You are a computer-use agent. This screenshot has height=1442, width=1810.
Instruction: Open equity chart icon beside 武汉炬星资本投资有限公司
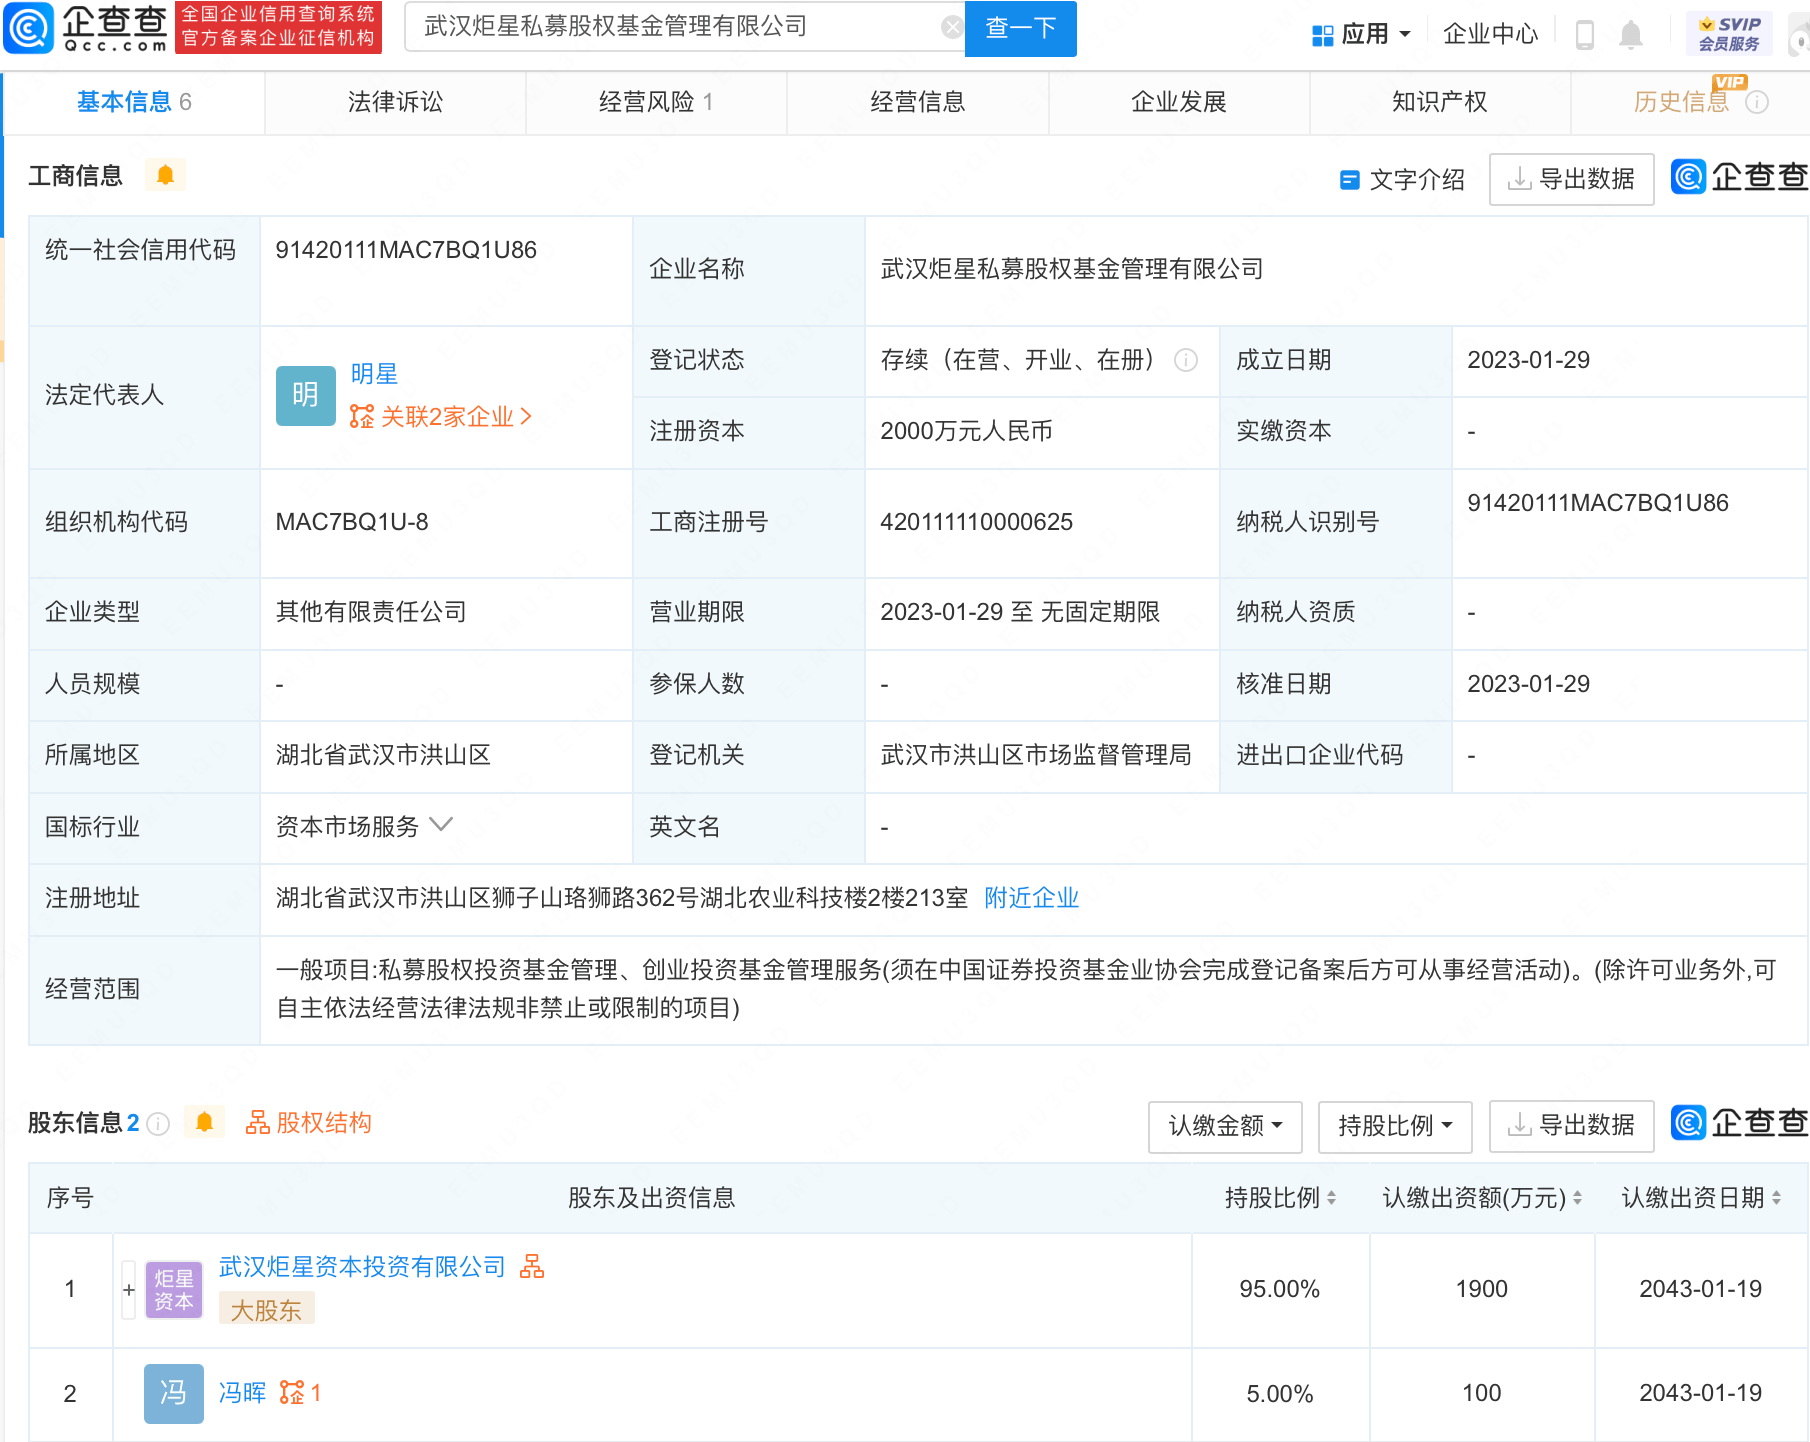(532, 1267)
